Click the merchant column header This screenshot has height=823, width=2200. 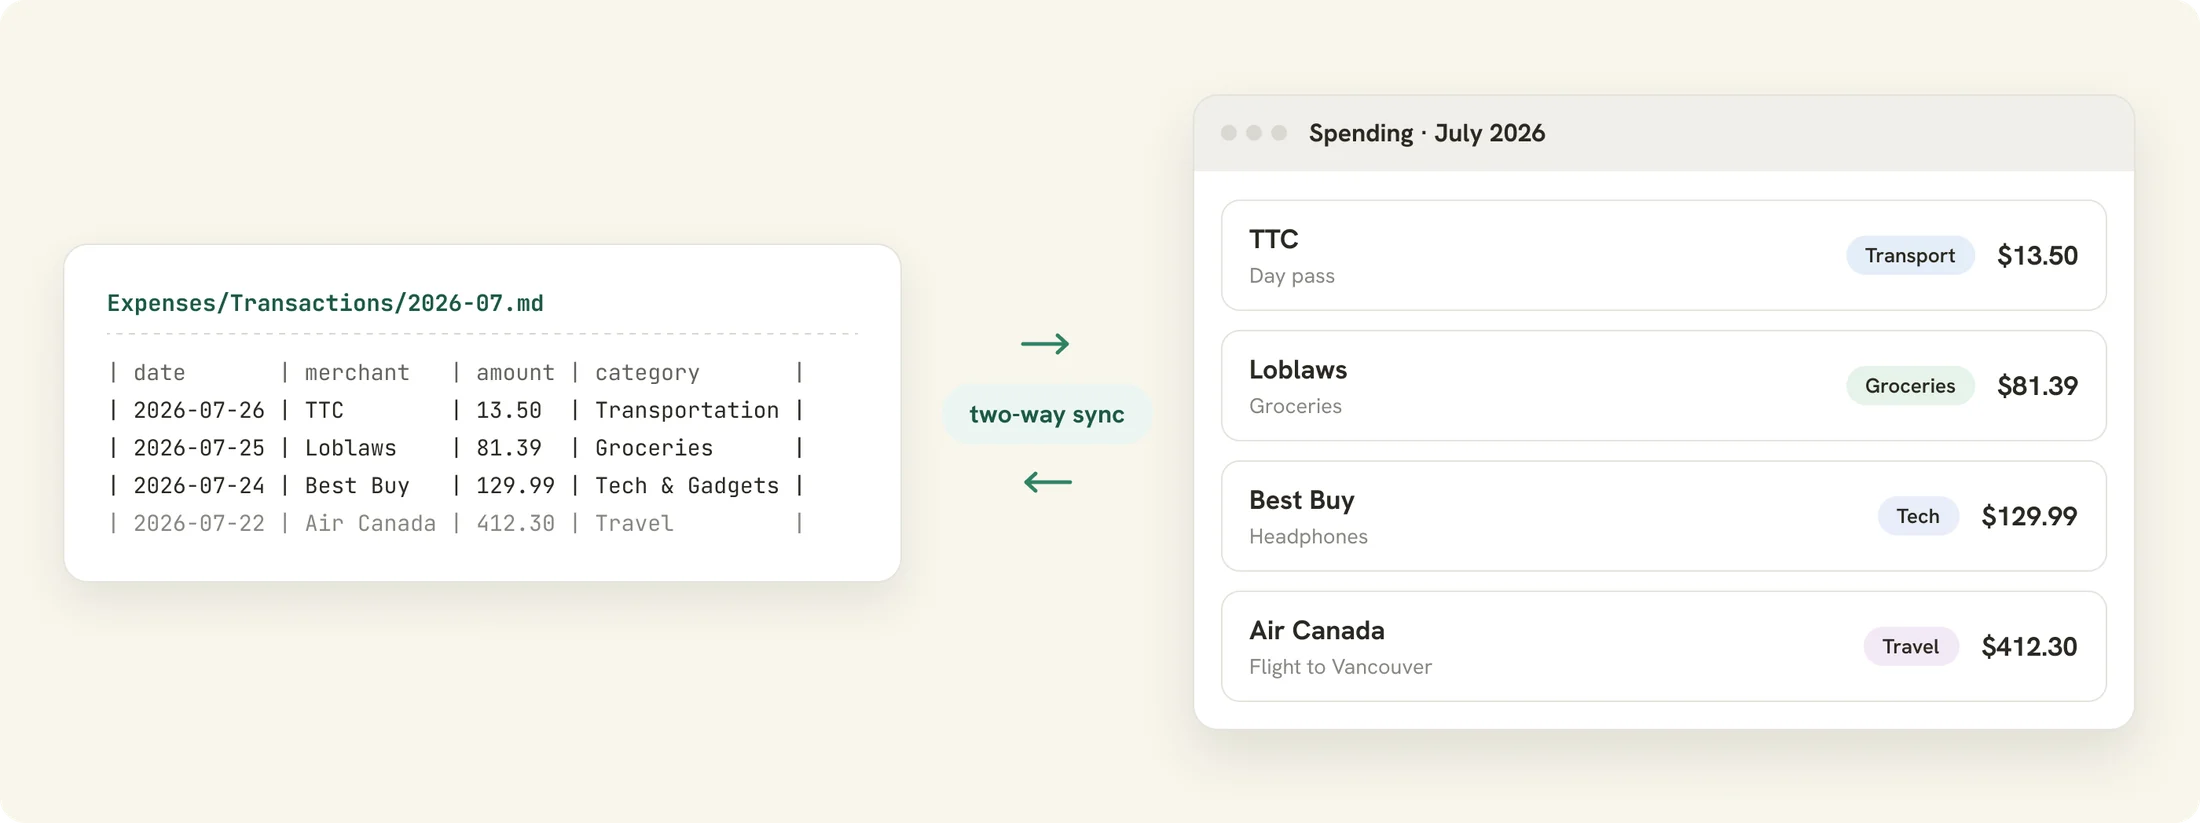357,372
